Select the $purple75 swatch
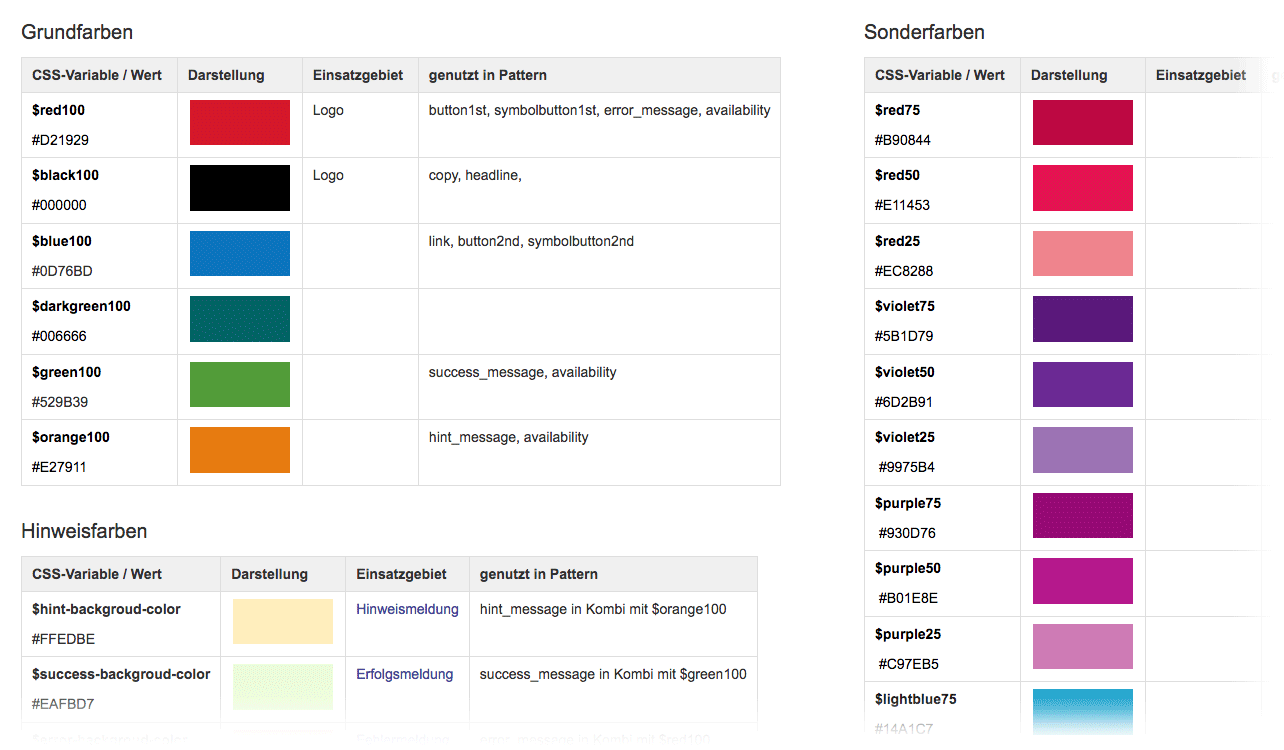 (x=1083, y=515)
